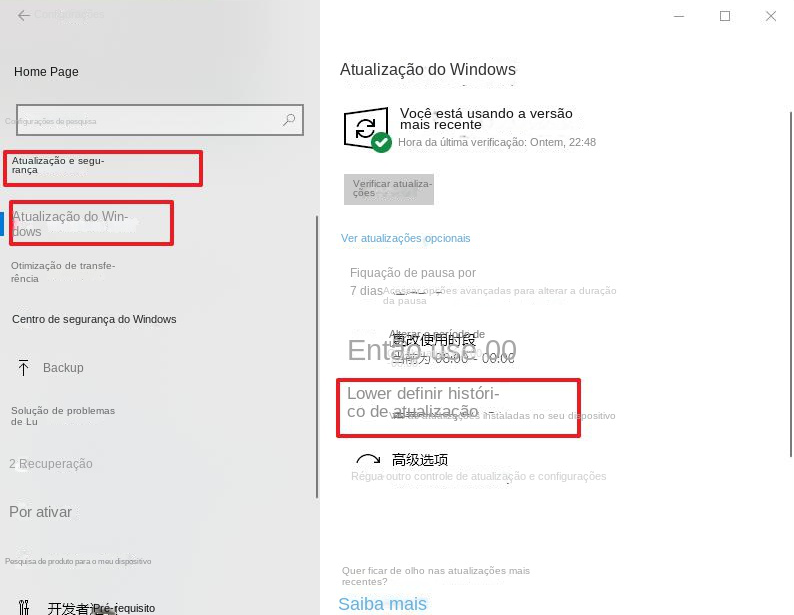Maximize the settings window
This screenshot has height=615, width=794.
click(725, 16)
